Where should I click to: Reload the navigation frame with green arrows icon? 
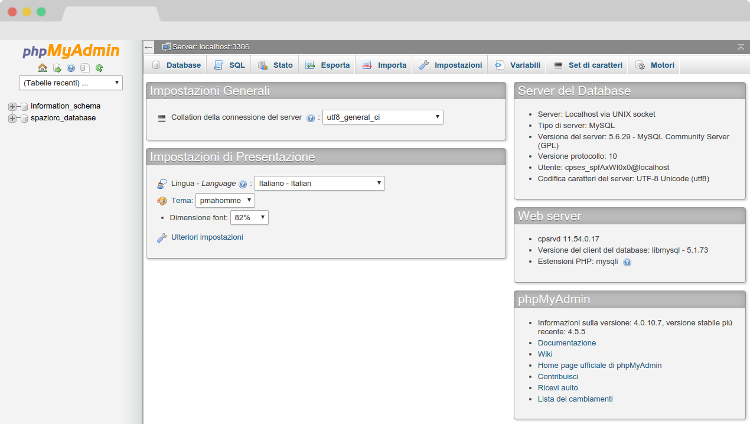pos(99,68)
